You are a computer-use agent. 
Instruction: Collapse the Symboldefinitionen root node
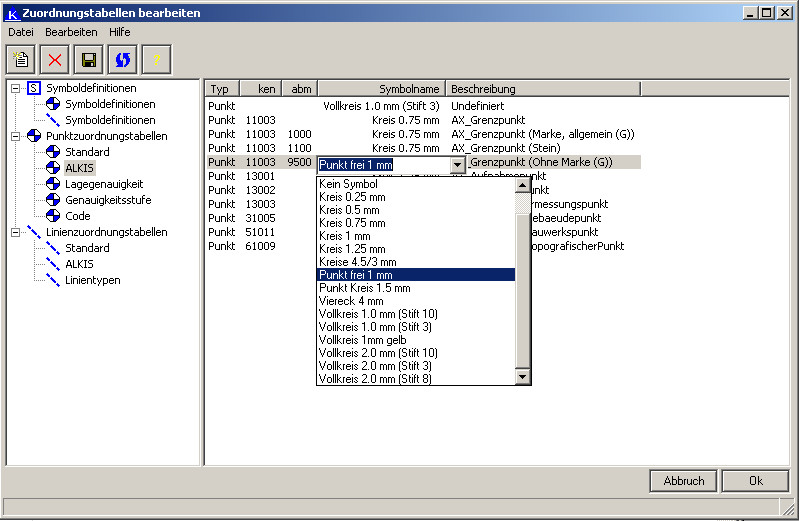pos(15,88)
